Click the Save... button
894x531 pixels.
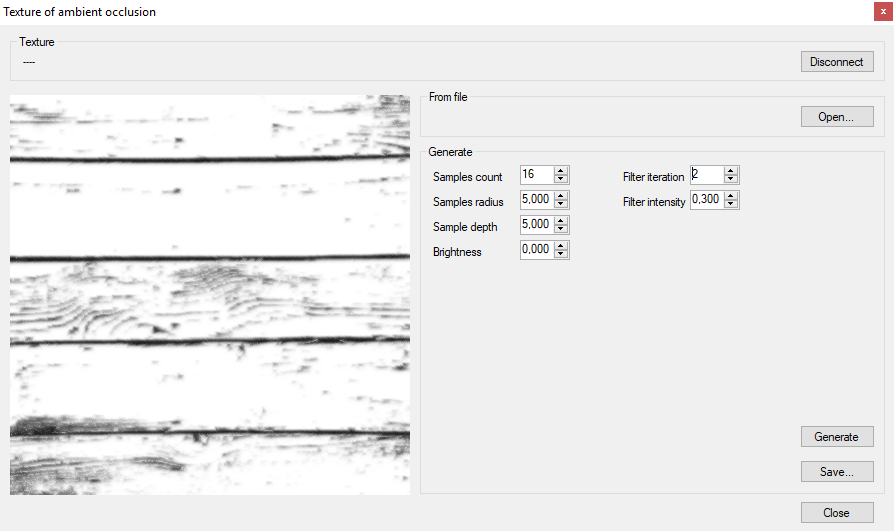(836, 472)
